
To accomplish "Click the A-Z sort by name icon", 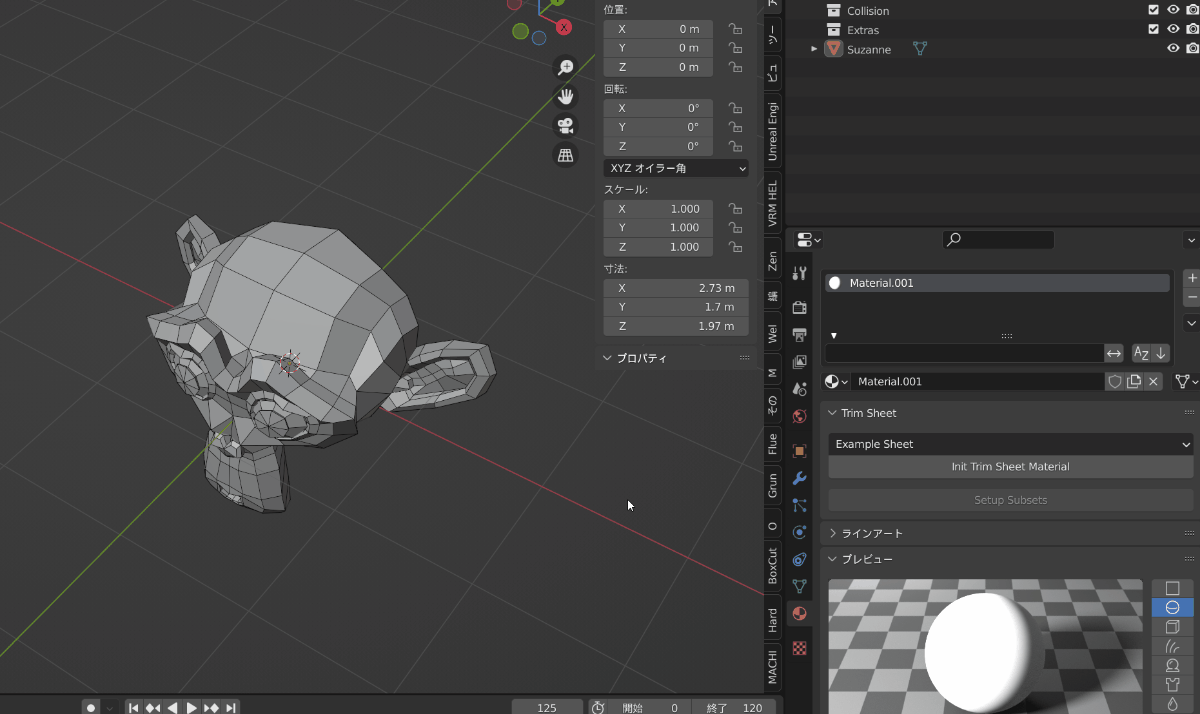I will [1141, 353].
